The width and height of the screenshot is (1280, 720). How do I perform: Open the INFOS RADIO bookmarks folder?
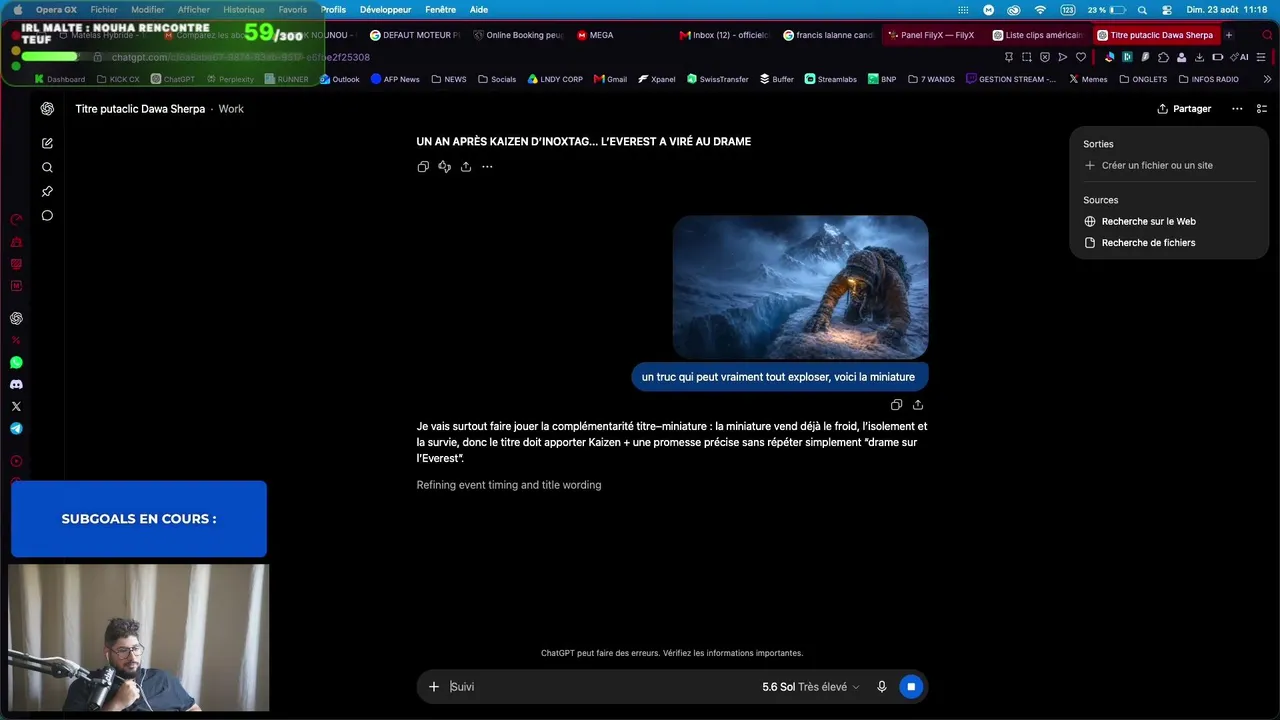(1208, 79)
